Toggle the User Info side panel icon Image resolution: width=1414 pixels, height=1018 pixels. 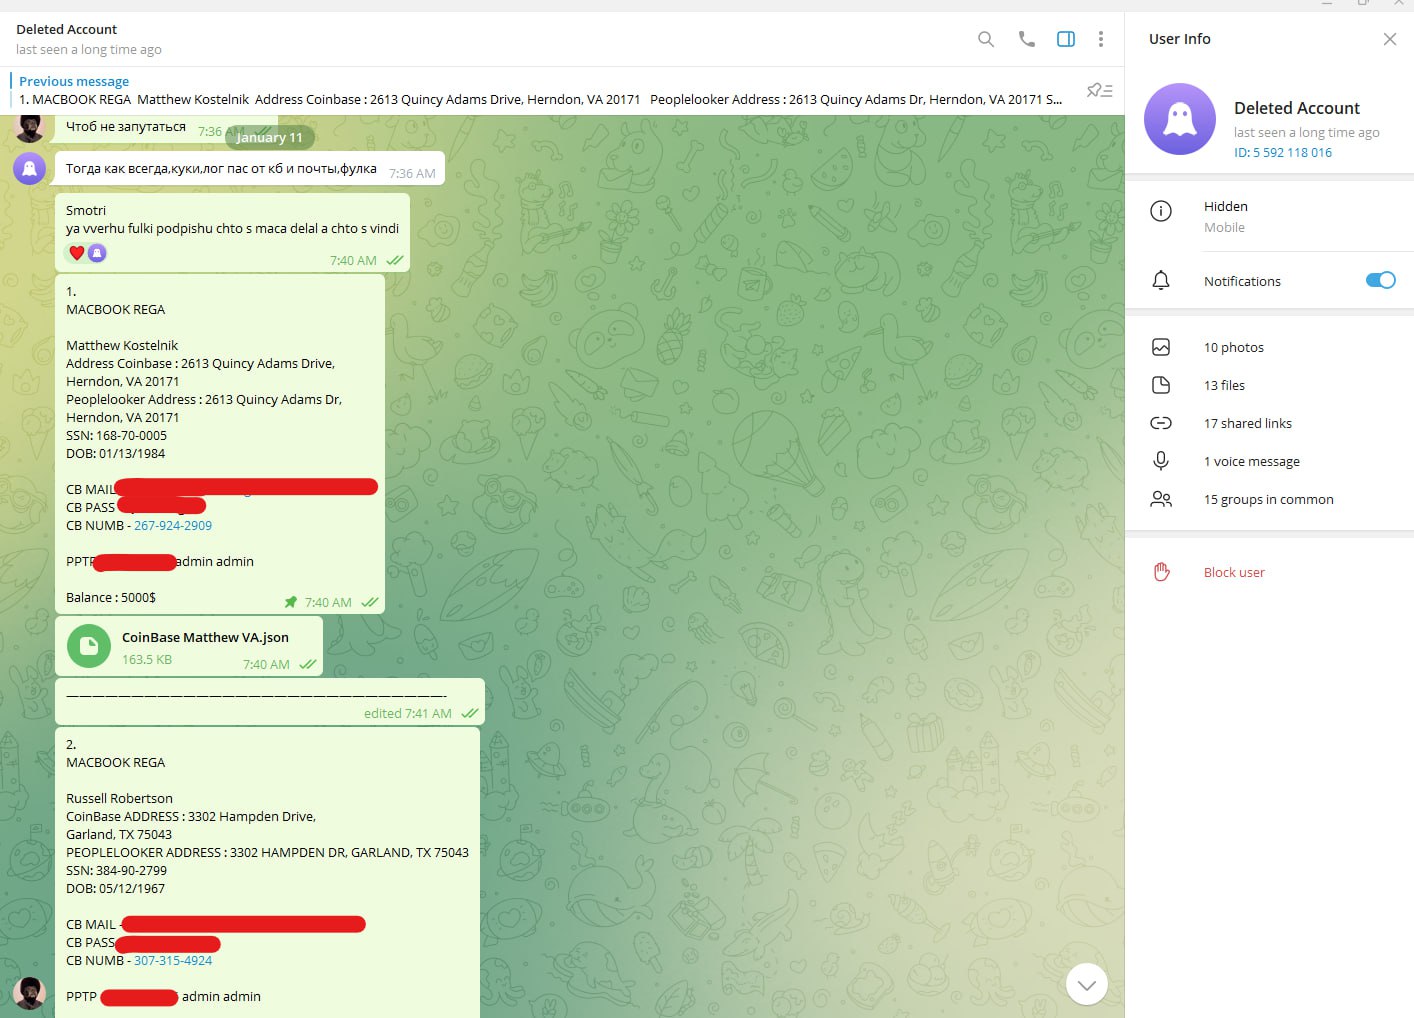(x=1066, y=39)
